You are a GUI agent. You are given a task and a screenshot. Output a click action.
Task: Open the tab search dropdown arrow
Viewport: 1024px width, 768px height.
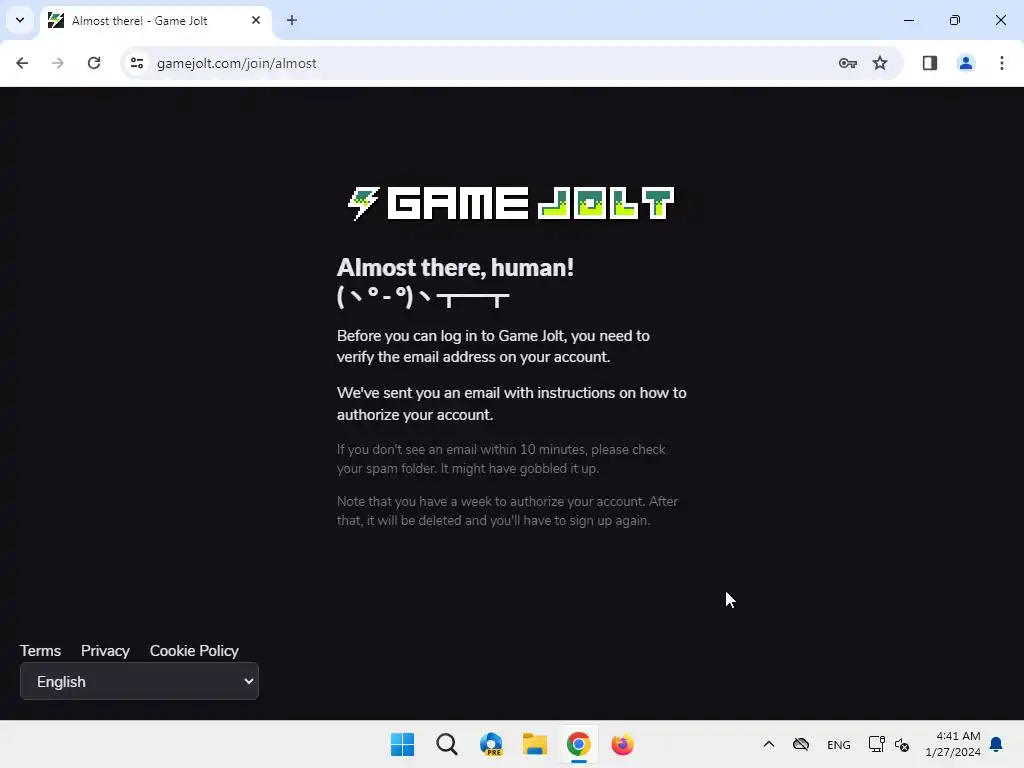tap(20, 20)
